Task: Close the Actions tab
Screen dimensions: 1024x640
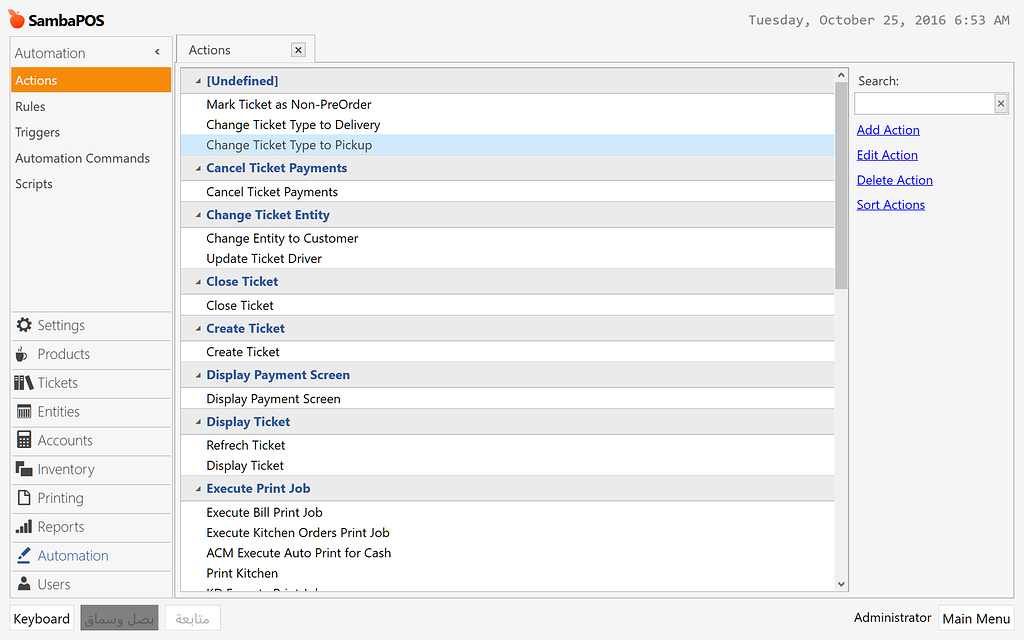Action: pyautogui.click(x=298, y=50)
